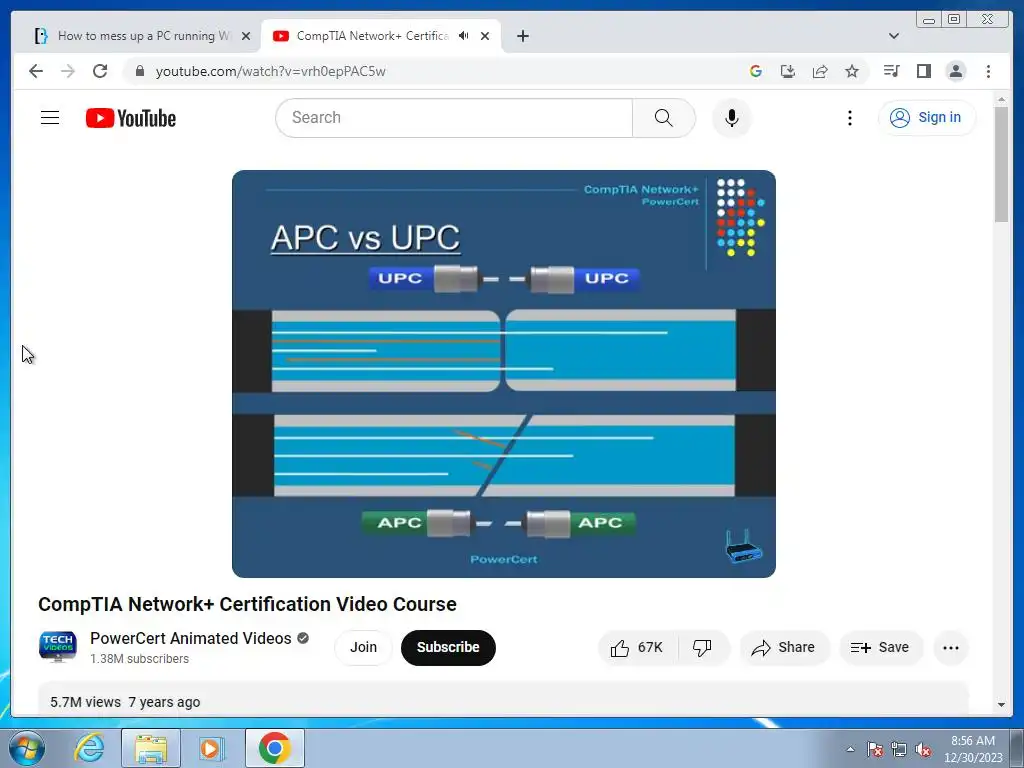
Task: Toggle the Chrome side panel
Action: [923, 71]
